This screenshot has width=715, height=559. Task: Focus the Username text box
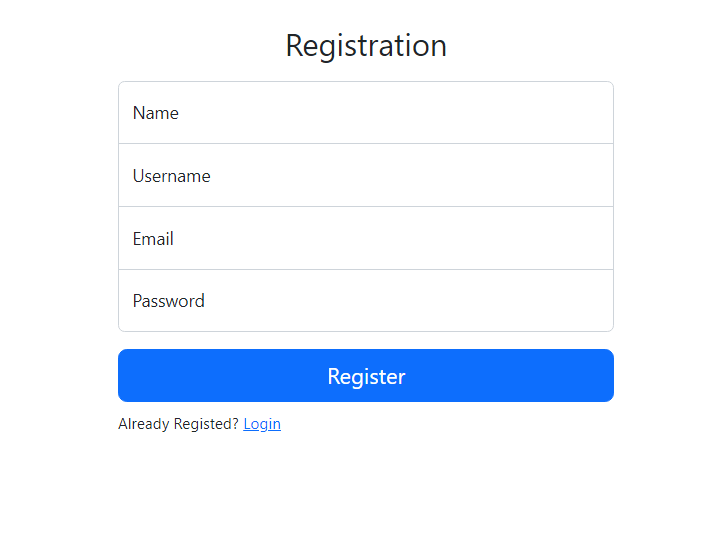365,176
